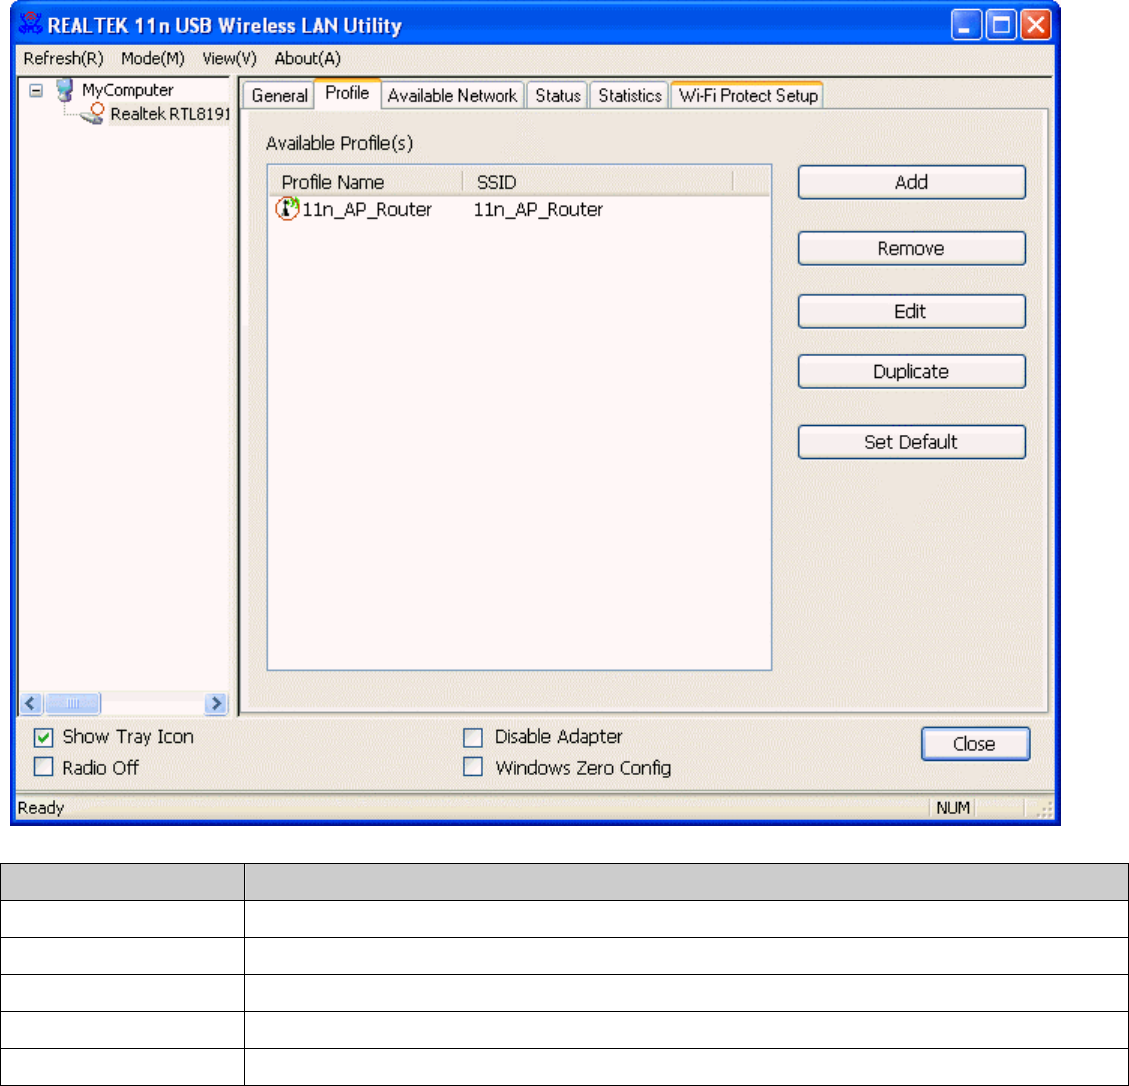The width and height of the screenshot is (1129, 1086).
Task: Minimize the Realtek utility window
Action: pos(966,25)
